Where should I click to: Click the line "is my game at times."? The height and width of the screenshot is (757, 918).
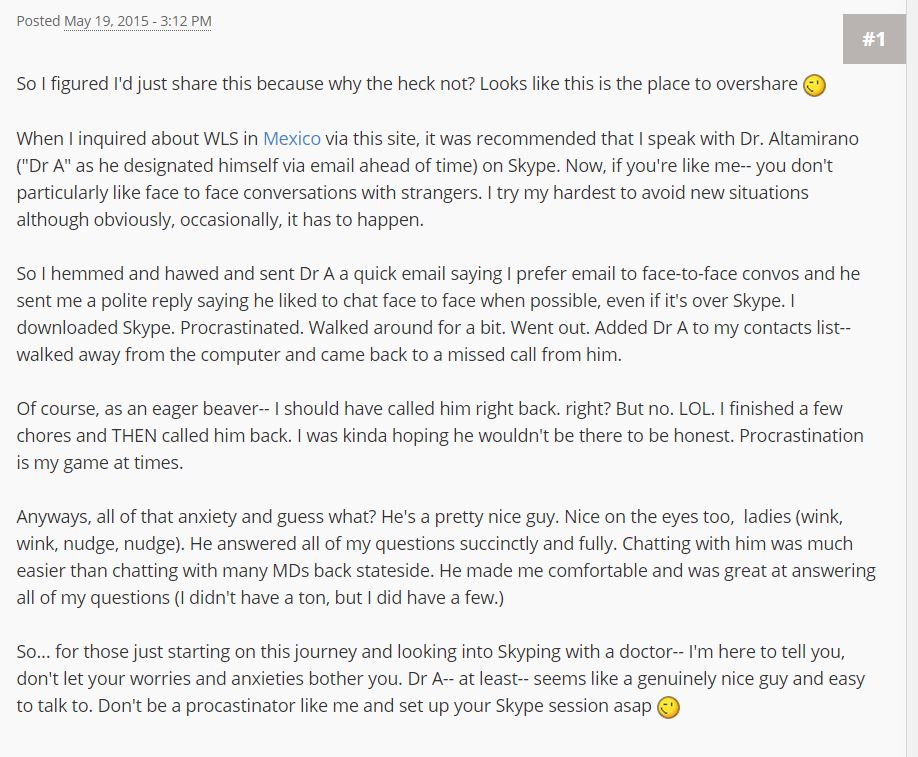coord(100,463)
